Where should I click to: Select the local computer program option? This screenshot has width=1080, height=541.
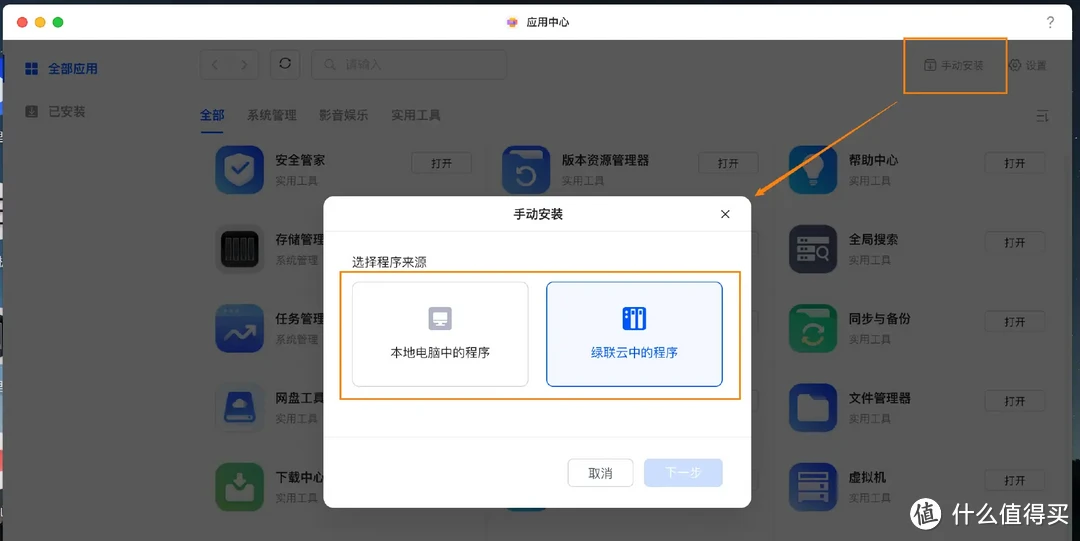click(x=440, y=334)
